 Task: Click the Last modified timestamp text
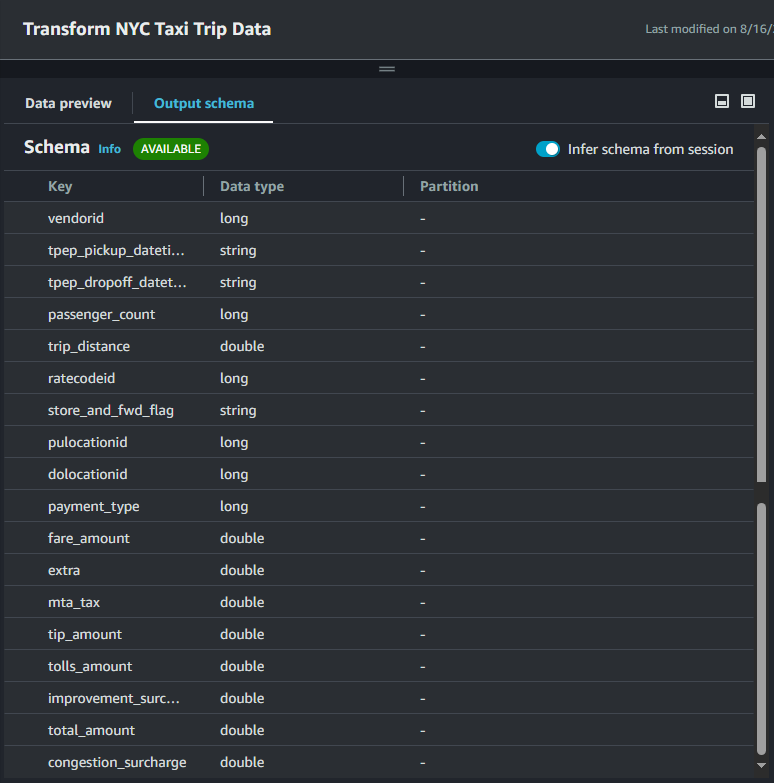click(709, 29)
